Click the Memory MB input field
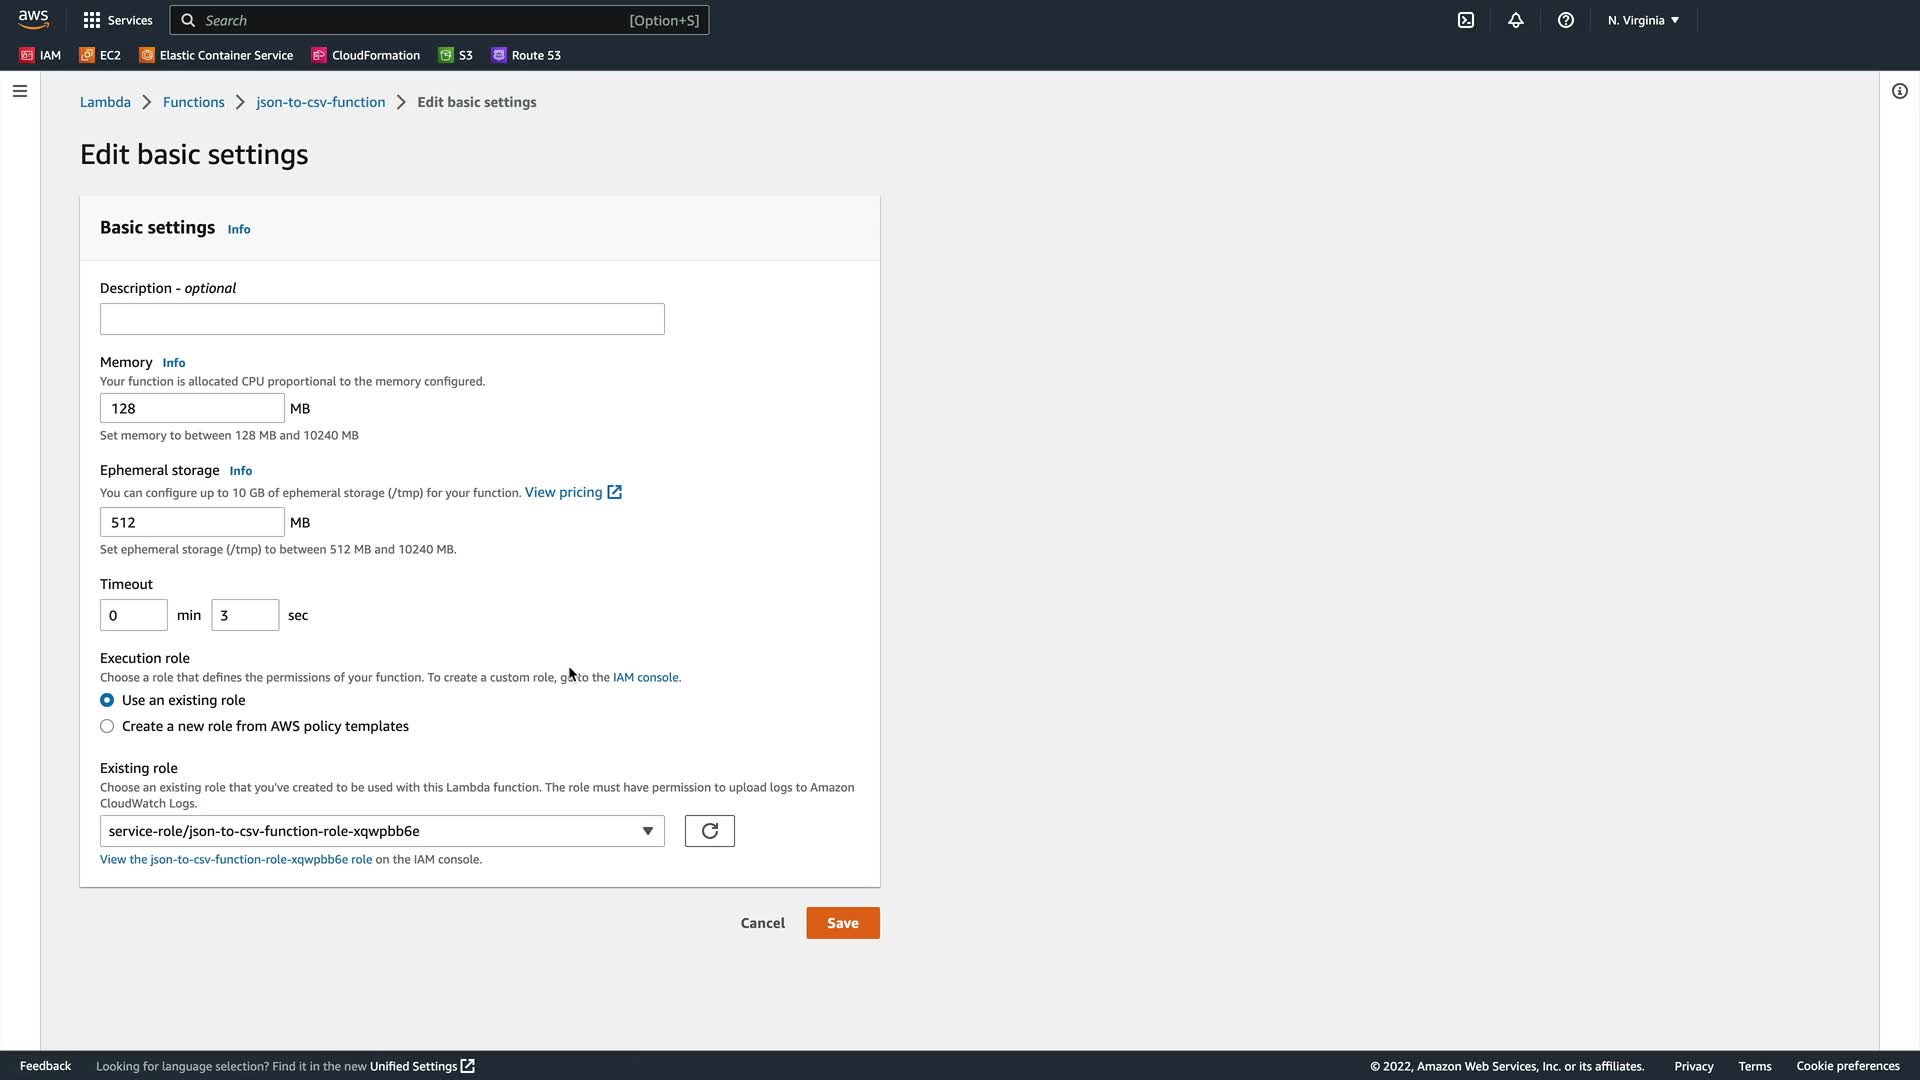 [192, 408]
